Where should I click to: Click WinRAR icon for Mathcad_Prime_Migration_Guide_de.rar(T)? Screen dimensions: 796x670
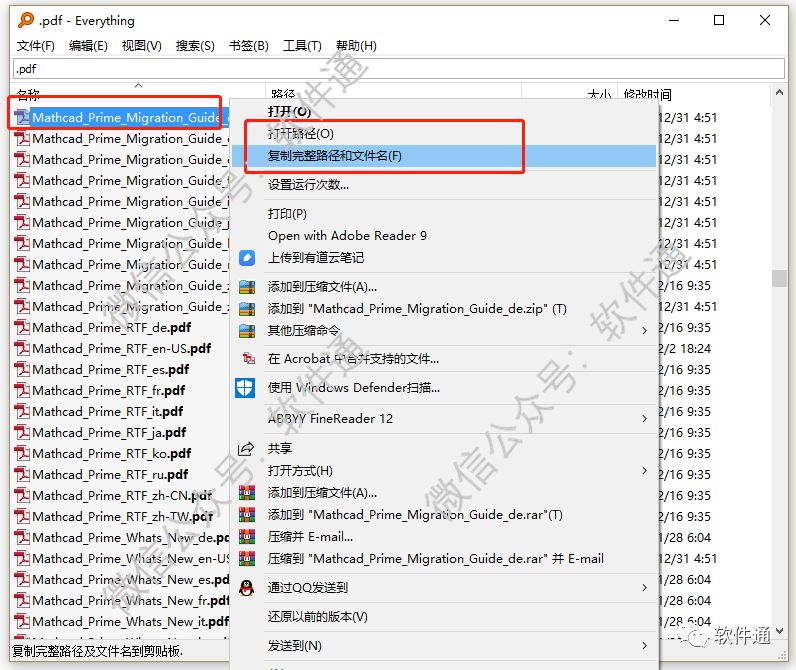(247, 515)
